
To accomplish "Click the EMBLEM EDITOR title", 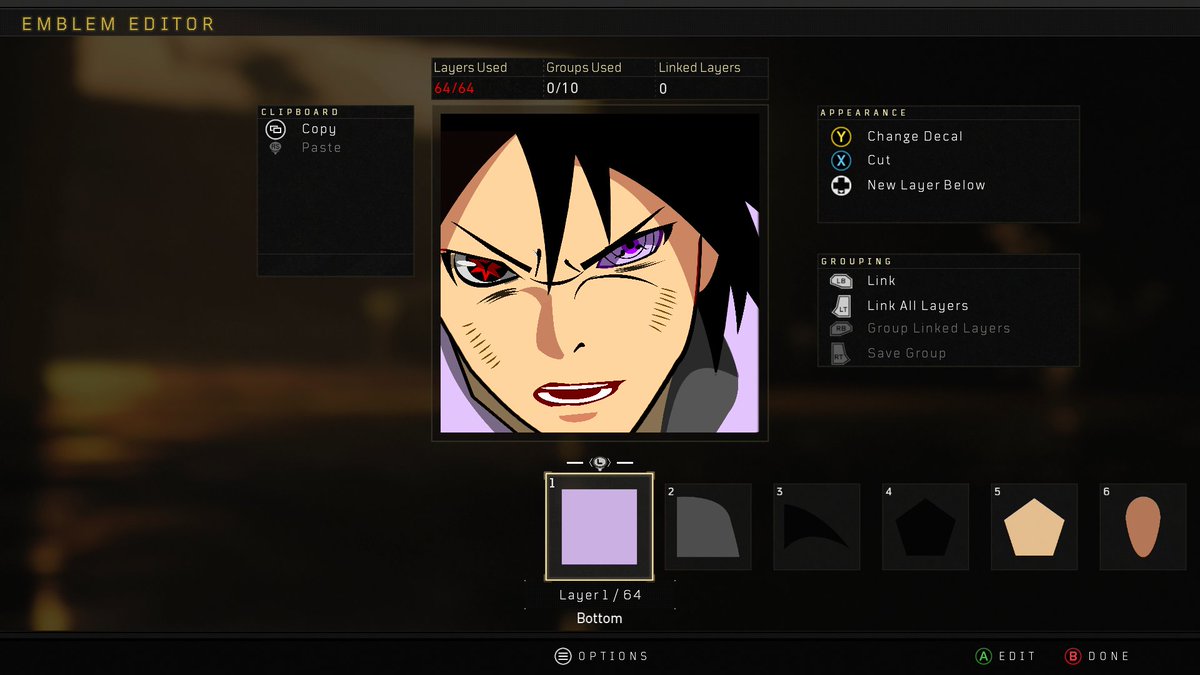I will 118,24.
